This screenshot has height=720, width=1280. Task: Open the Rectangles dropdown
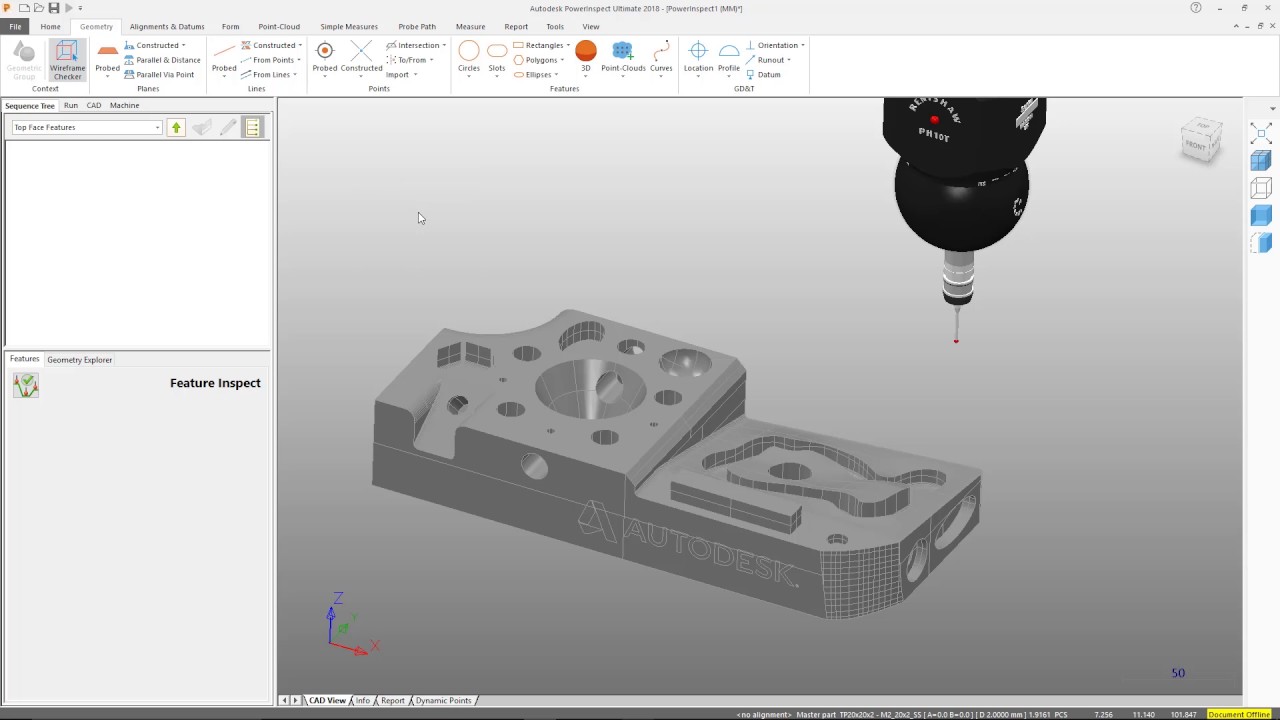[x=541, y=45]
